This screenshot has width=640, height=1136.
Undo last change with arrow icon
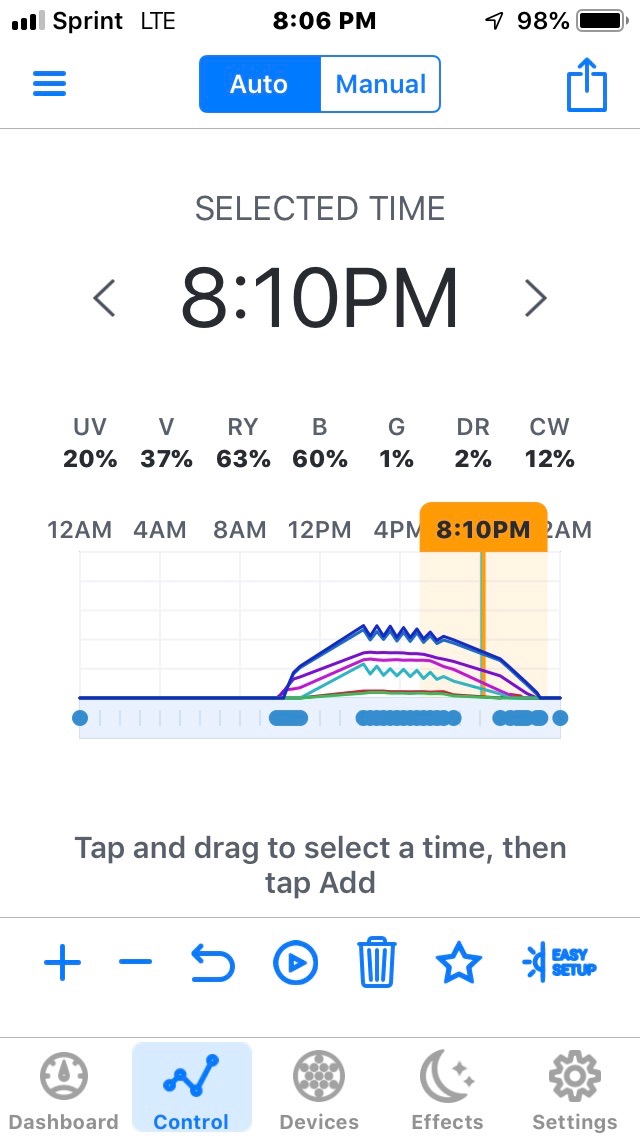(213, 963)
